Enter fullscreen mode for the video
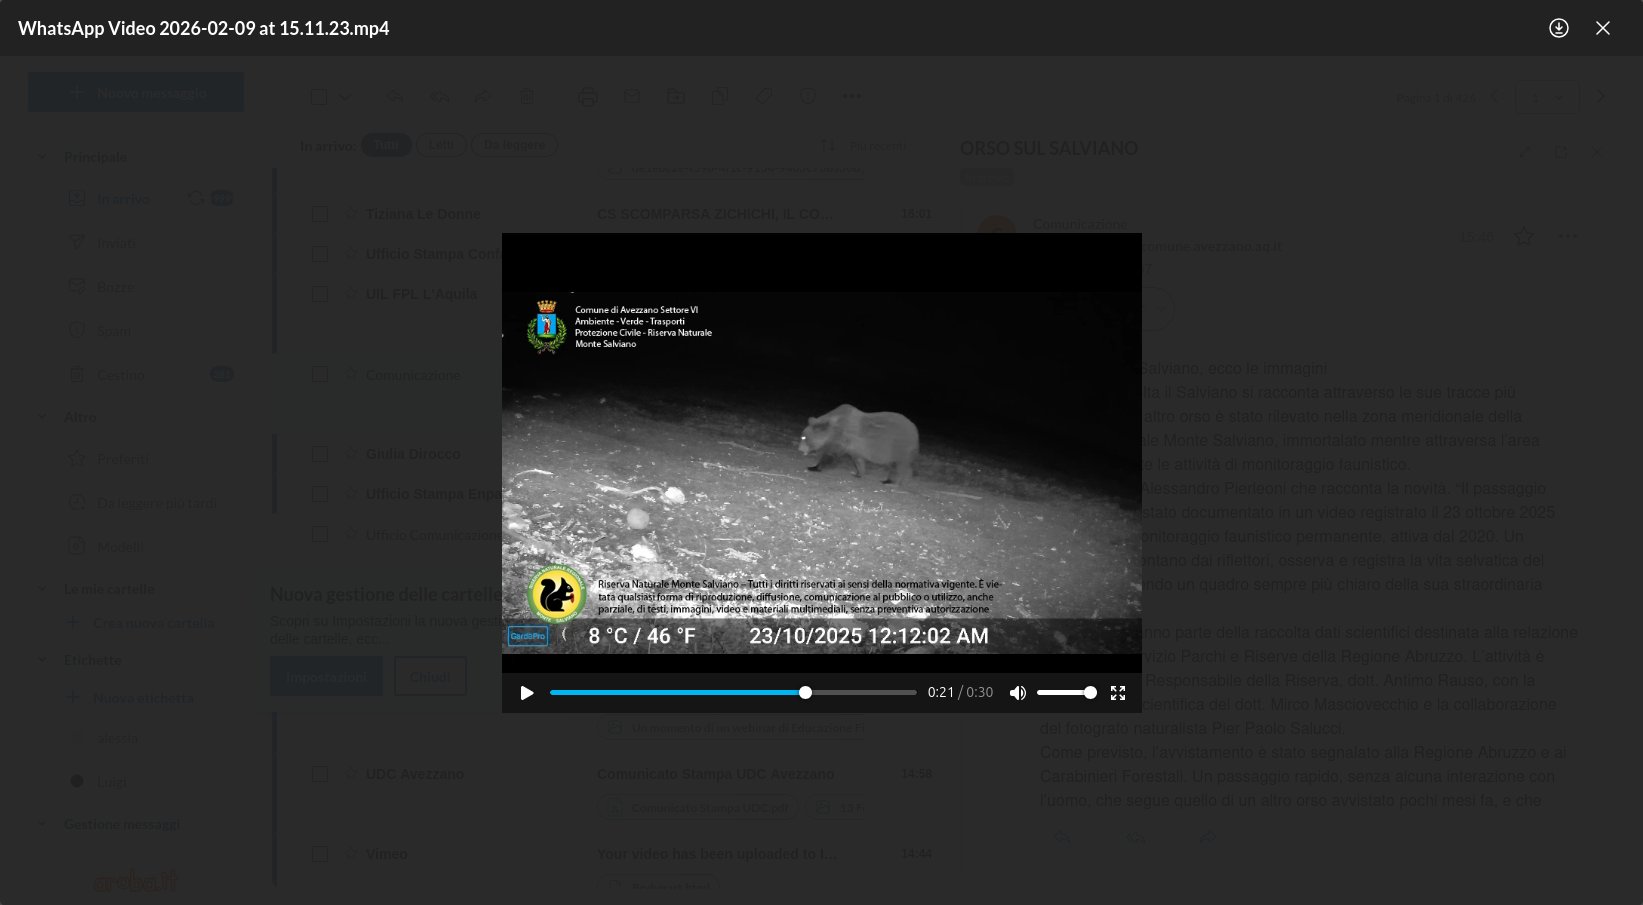Screen dimensions: 1643x905 click(1118, 693)
